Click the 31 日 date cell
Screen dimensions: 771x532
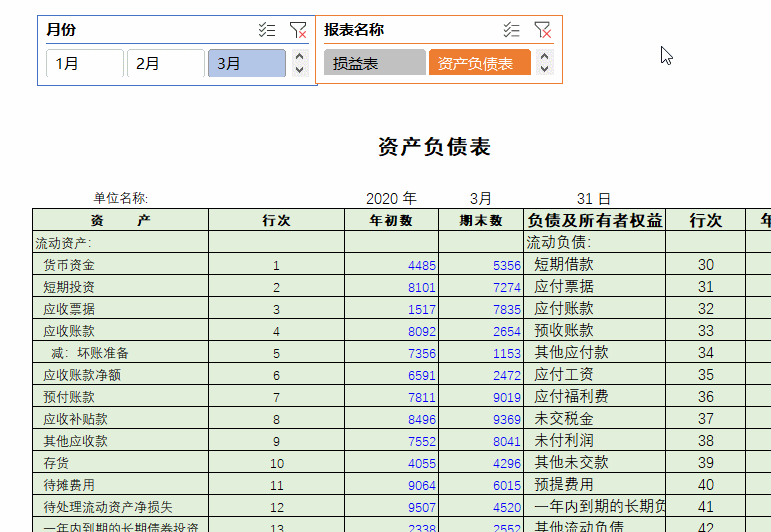pyautogui.click(x=593, y=199)
